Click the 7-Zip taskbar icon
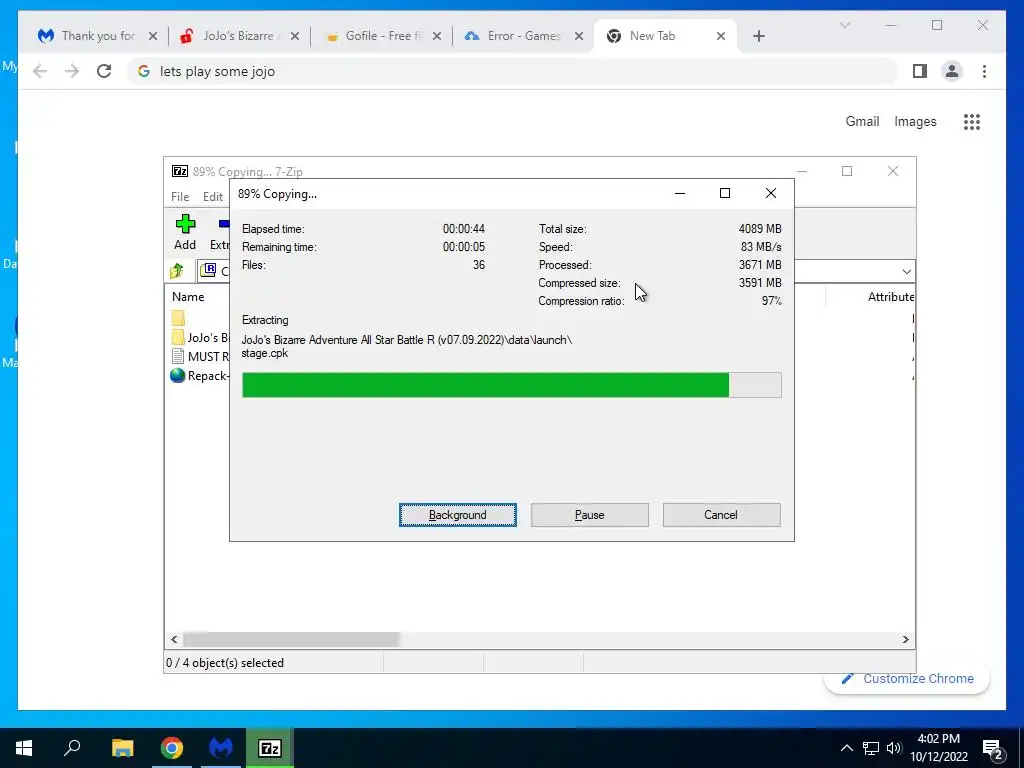This screenshot has height=768, width=1024. tap(270, 748)
